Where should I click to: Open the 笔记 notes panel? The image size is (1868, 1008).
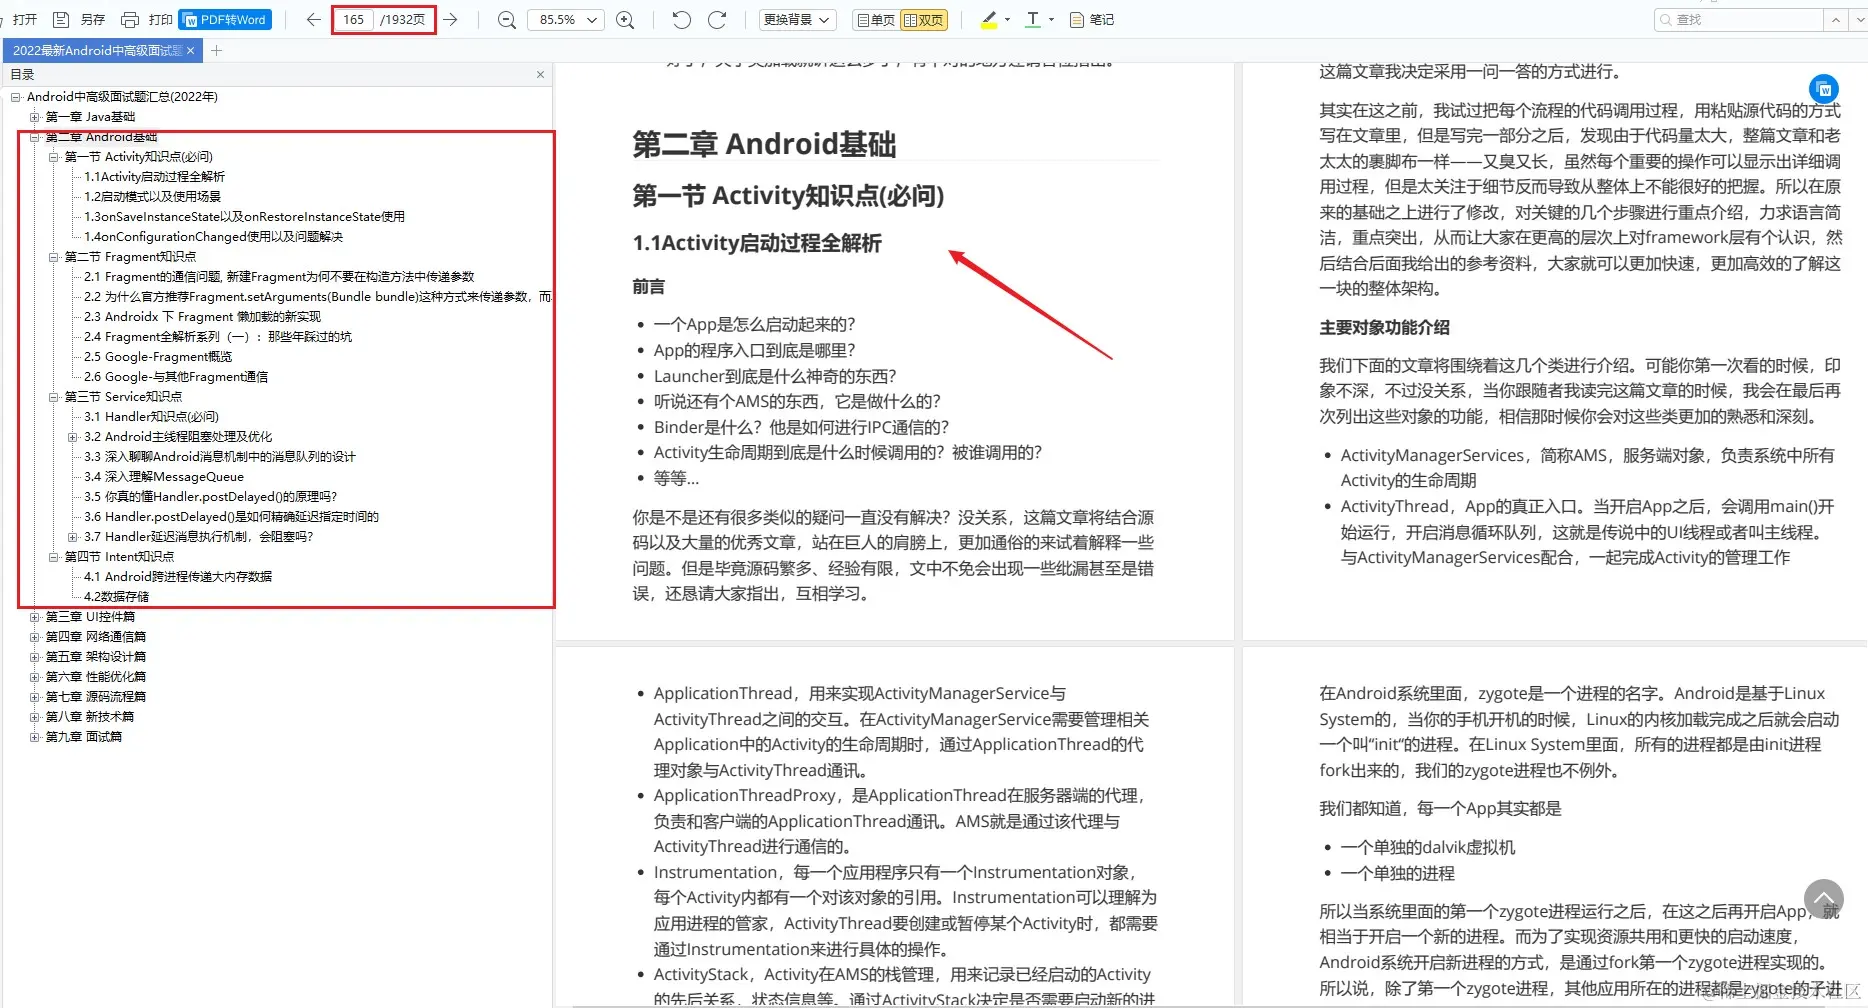(x=1091, y=19)
